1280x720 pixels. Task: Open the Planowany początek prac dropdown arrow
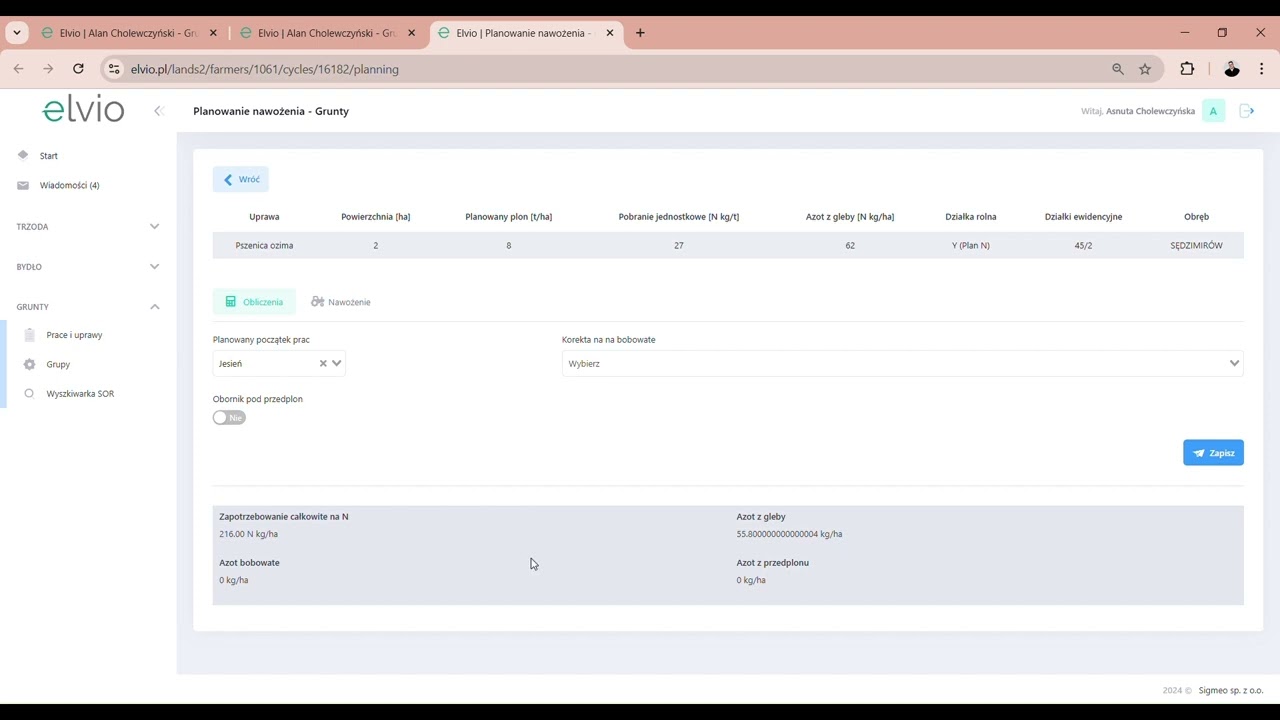coord(337,364)
